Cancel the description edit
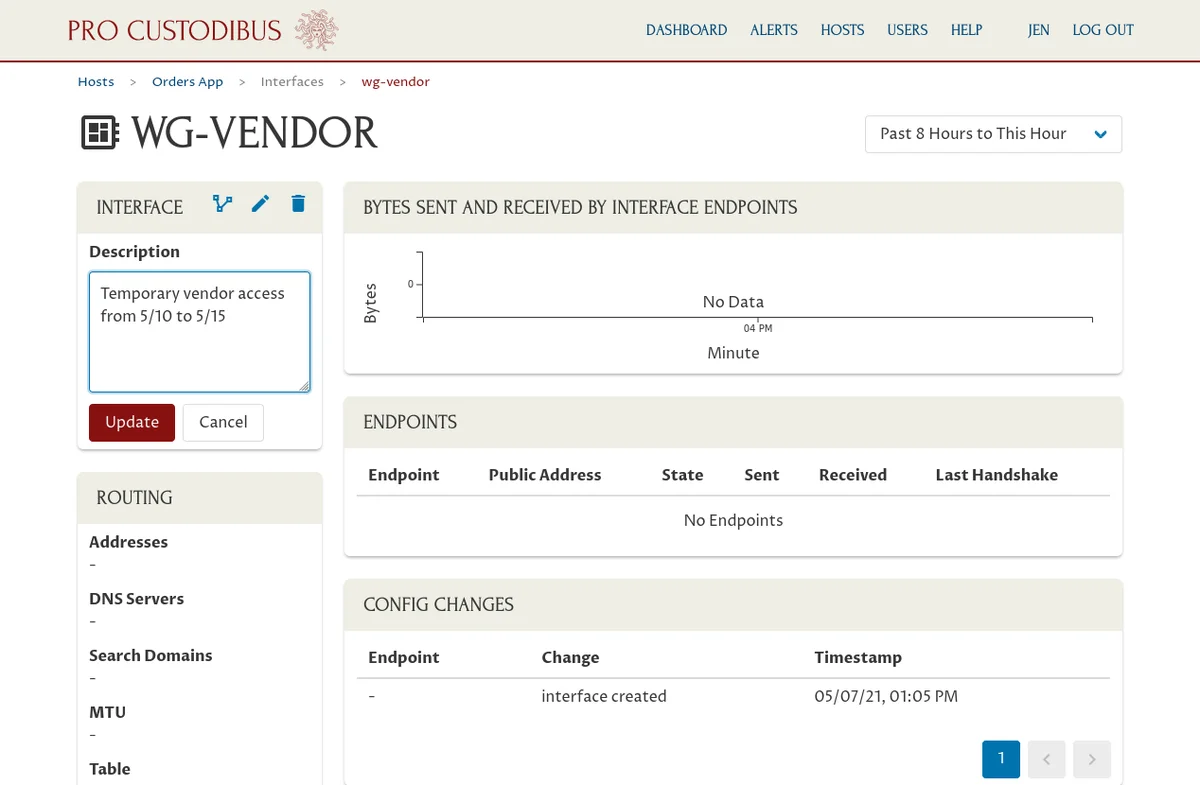The height and width of the screenshot is (785, 1200). pyautogui.click(x=223, y=422)
